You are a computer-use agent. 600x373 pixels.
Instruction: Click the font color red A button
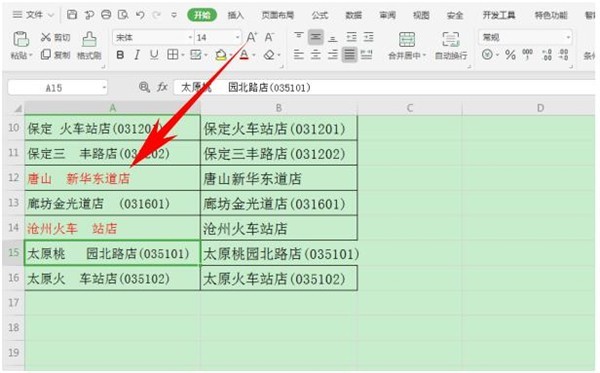[244, 55]
